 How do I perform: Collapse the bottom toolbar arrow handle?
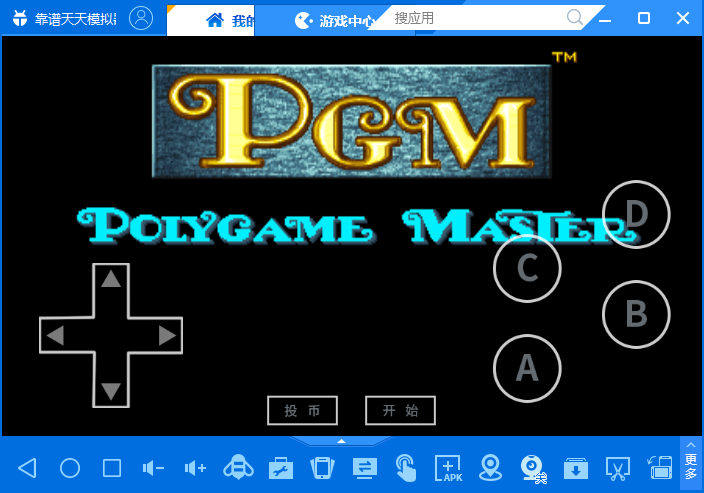click(341, 441)
